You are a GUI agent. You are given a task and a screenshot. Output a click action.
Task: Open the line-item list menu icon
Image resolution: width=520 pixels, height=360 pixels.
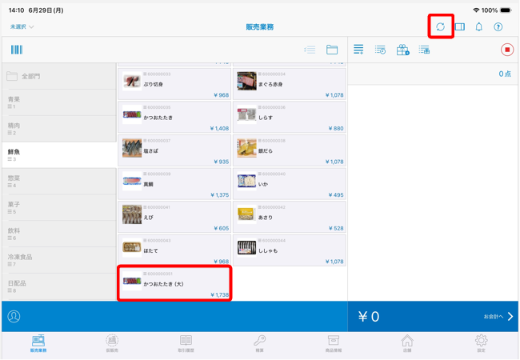[358, 49]
